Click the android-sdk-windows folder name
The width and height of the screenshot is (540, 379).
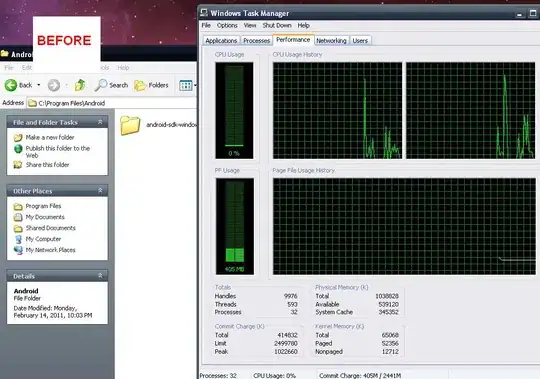[172, 125]
